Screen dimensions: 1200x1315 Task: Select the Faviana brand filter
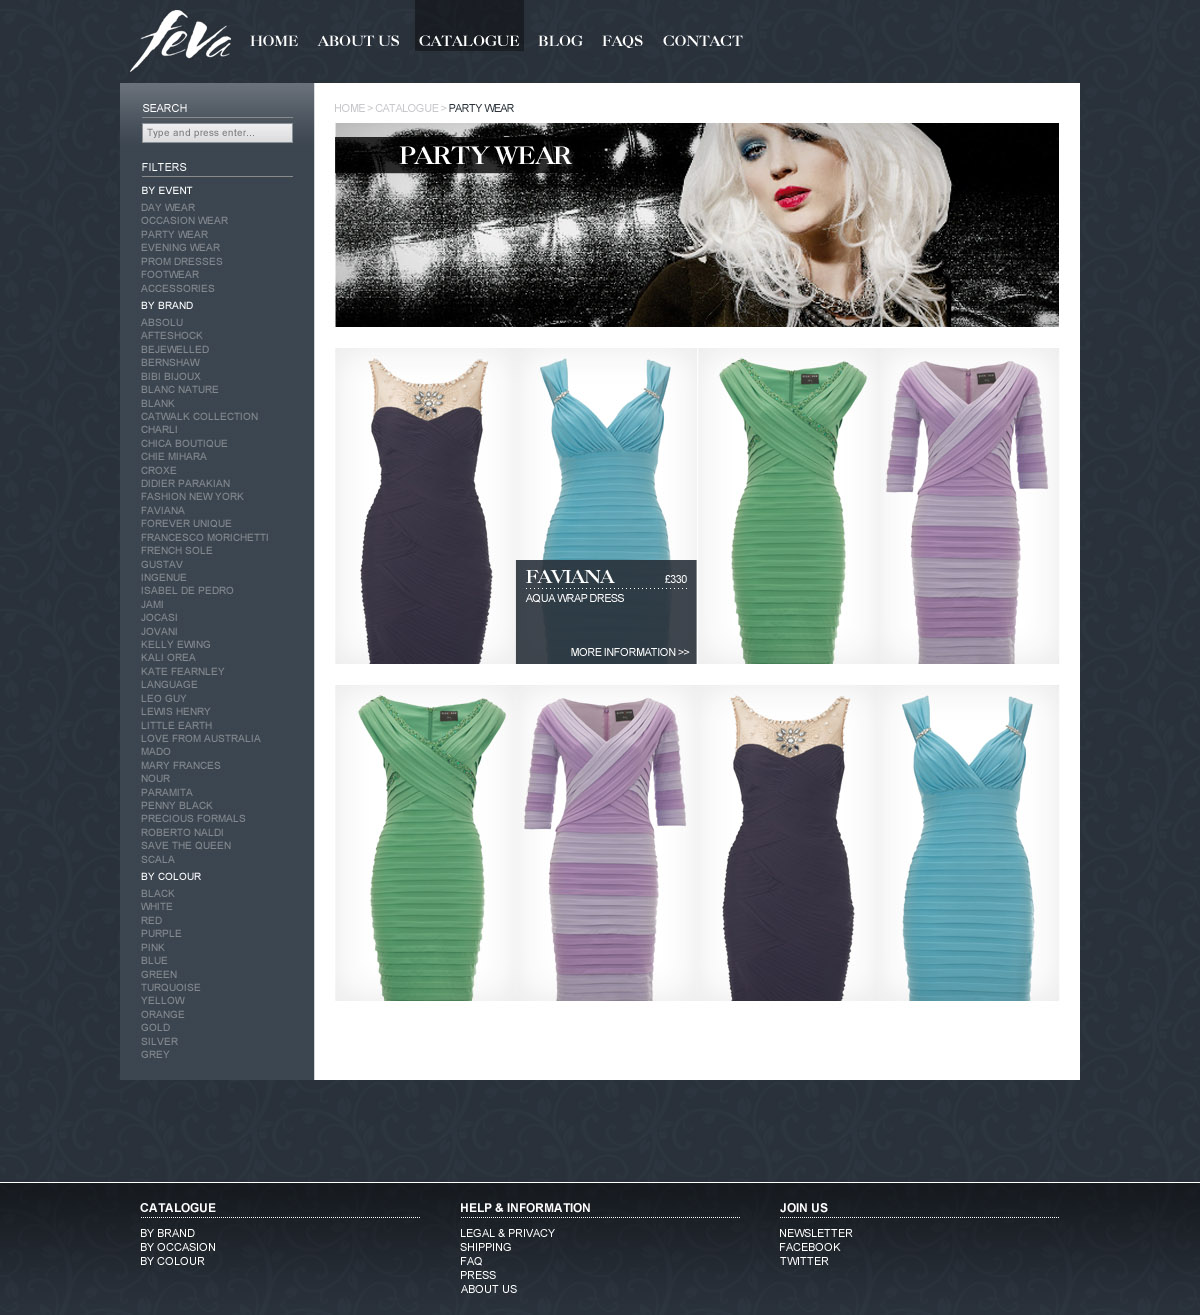tap(163, 511)
